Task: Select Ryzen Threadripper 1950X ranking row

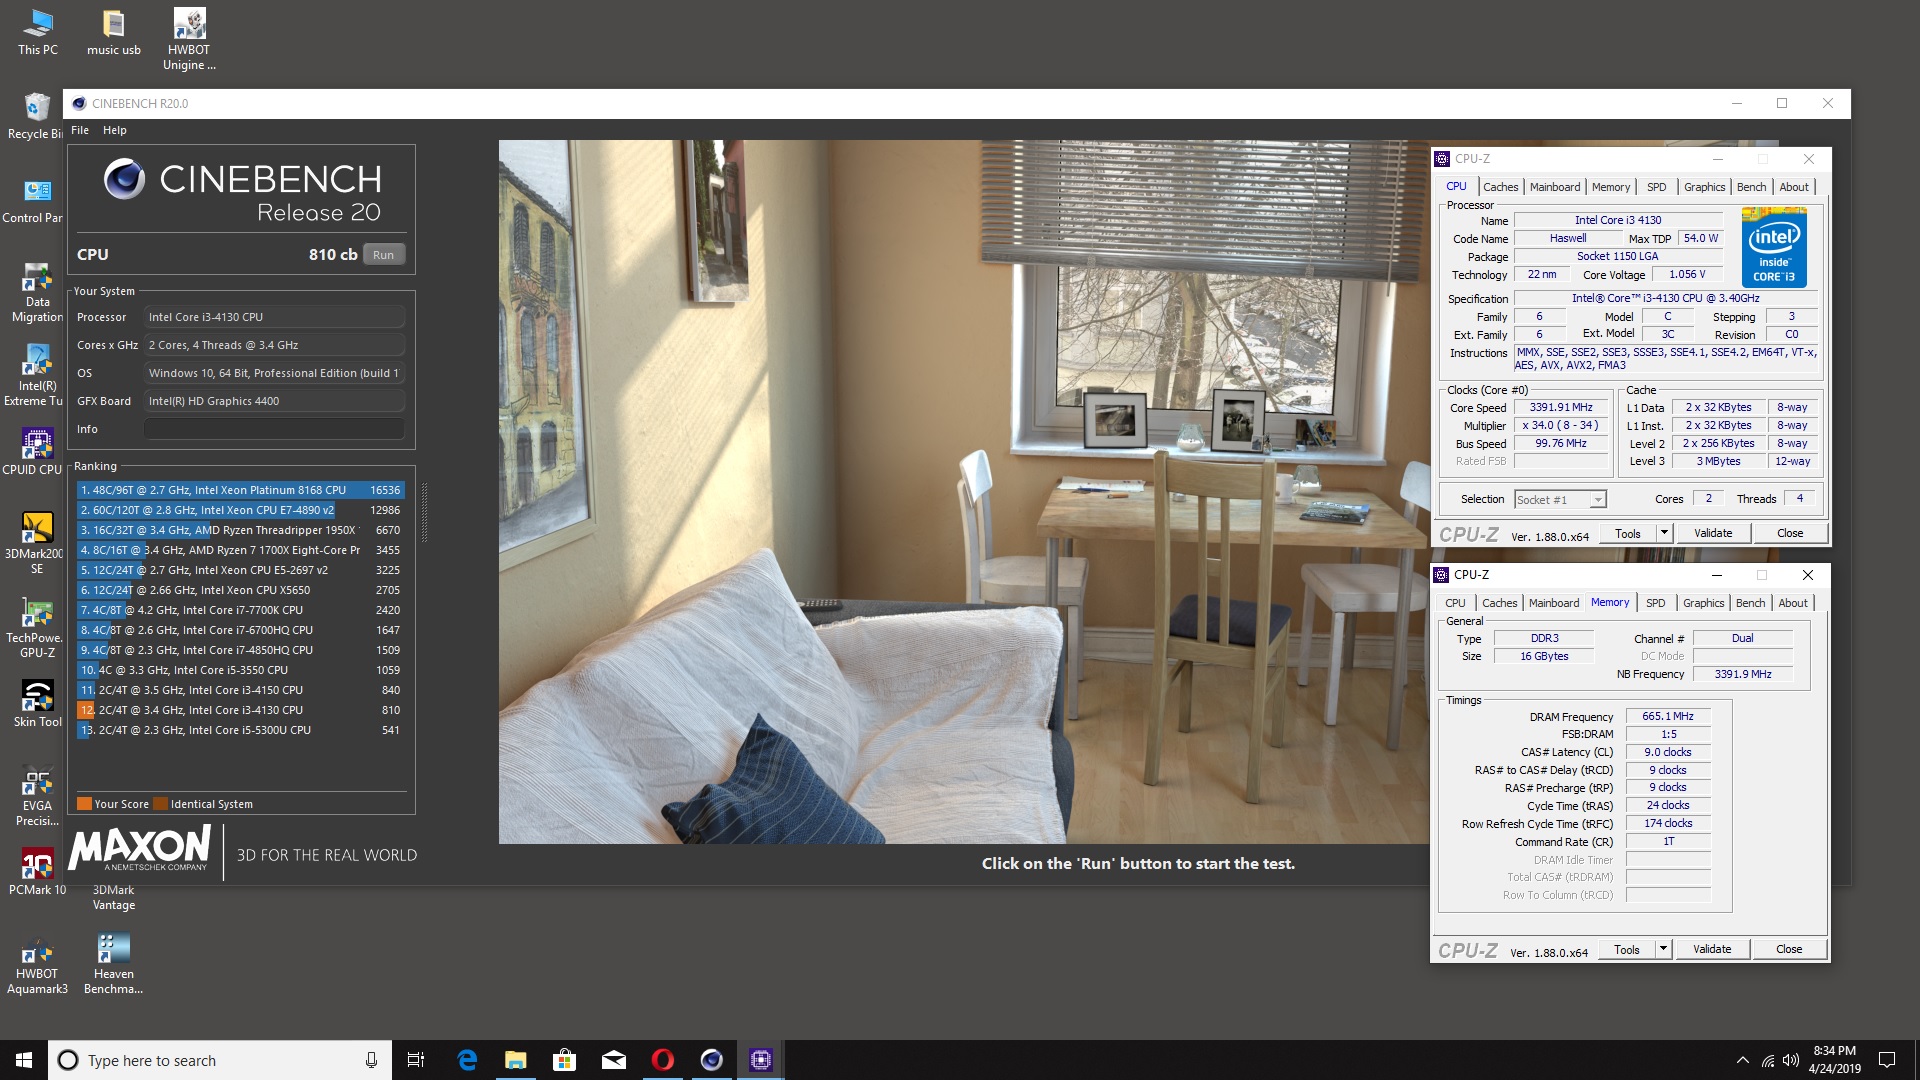Action: click(241, 530)
